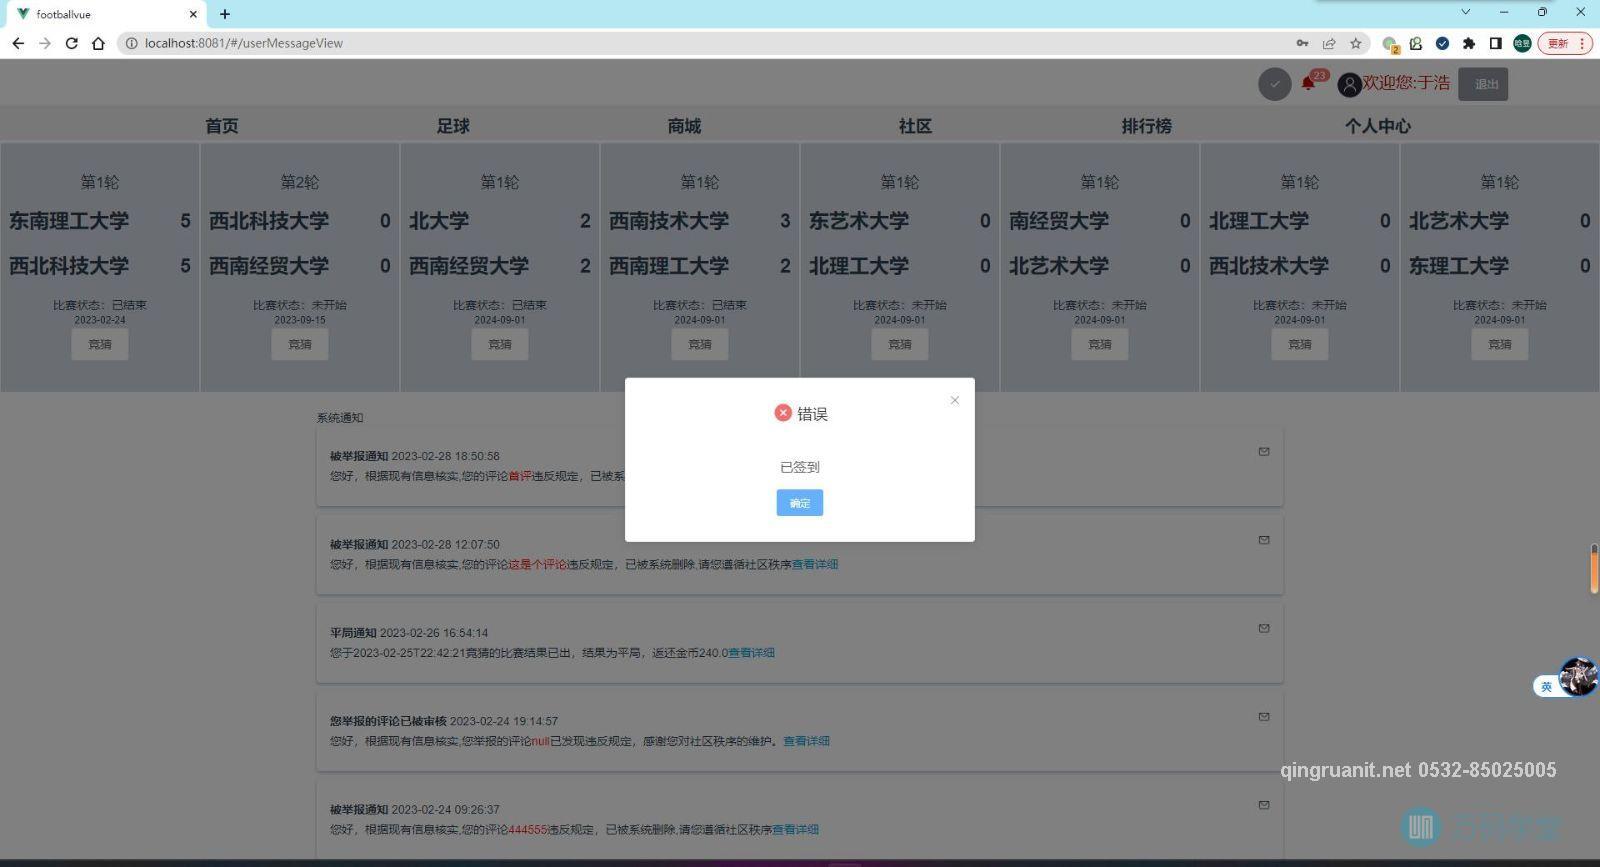This screenshot has width=1600, height=867.
Task: Click browser home icon
Action: (x=98, y=43)
